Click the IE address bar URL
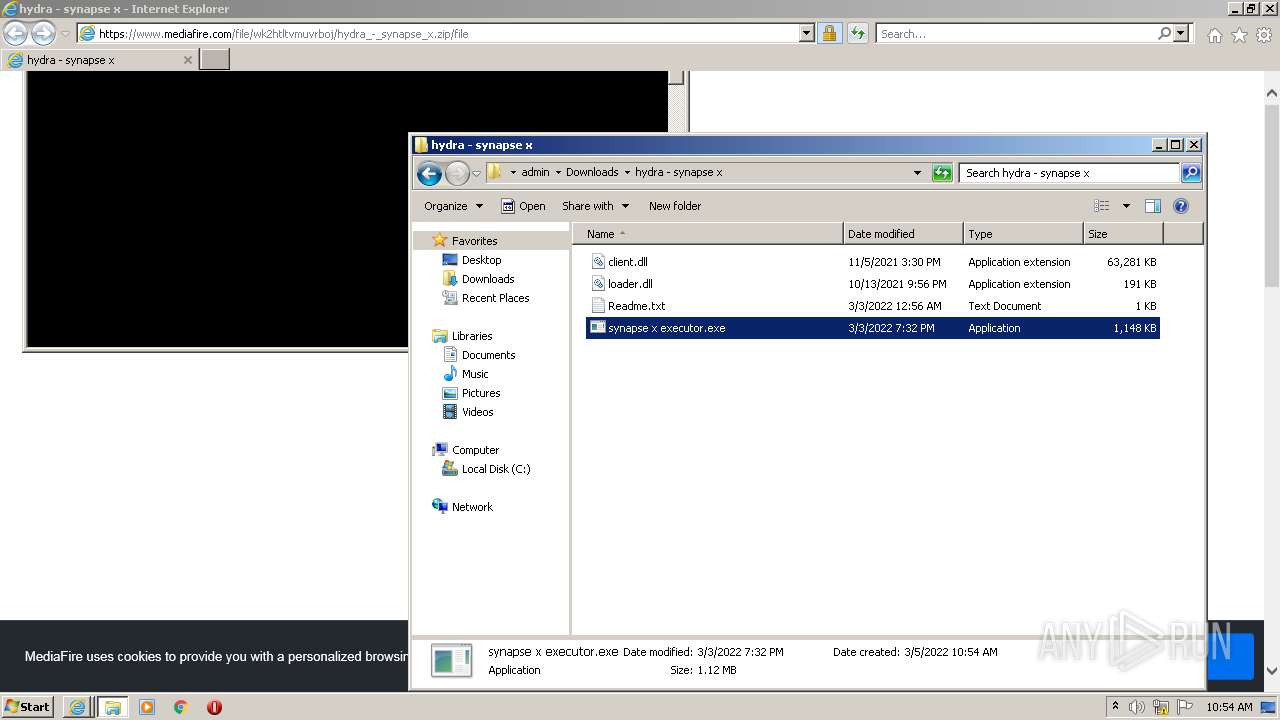The image size is (1280, 720). [283, 34]
